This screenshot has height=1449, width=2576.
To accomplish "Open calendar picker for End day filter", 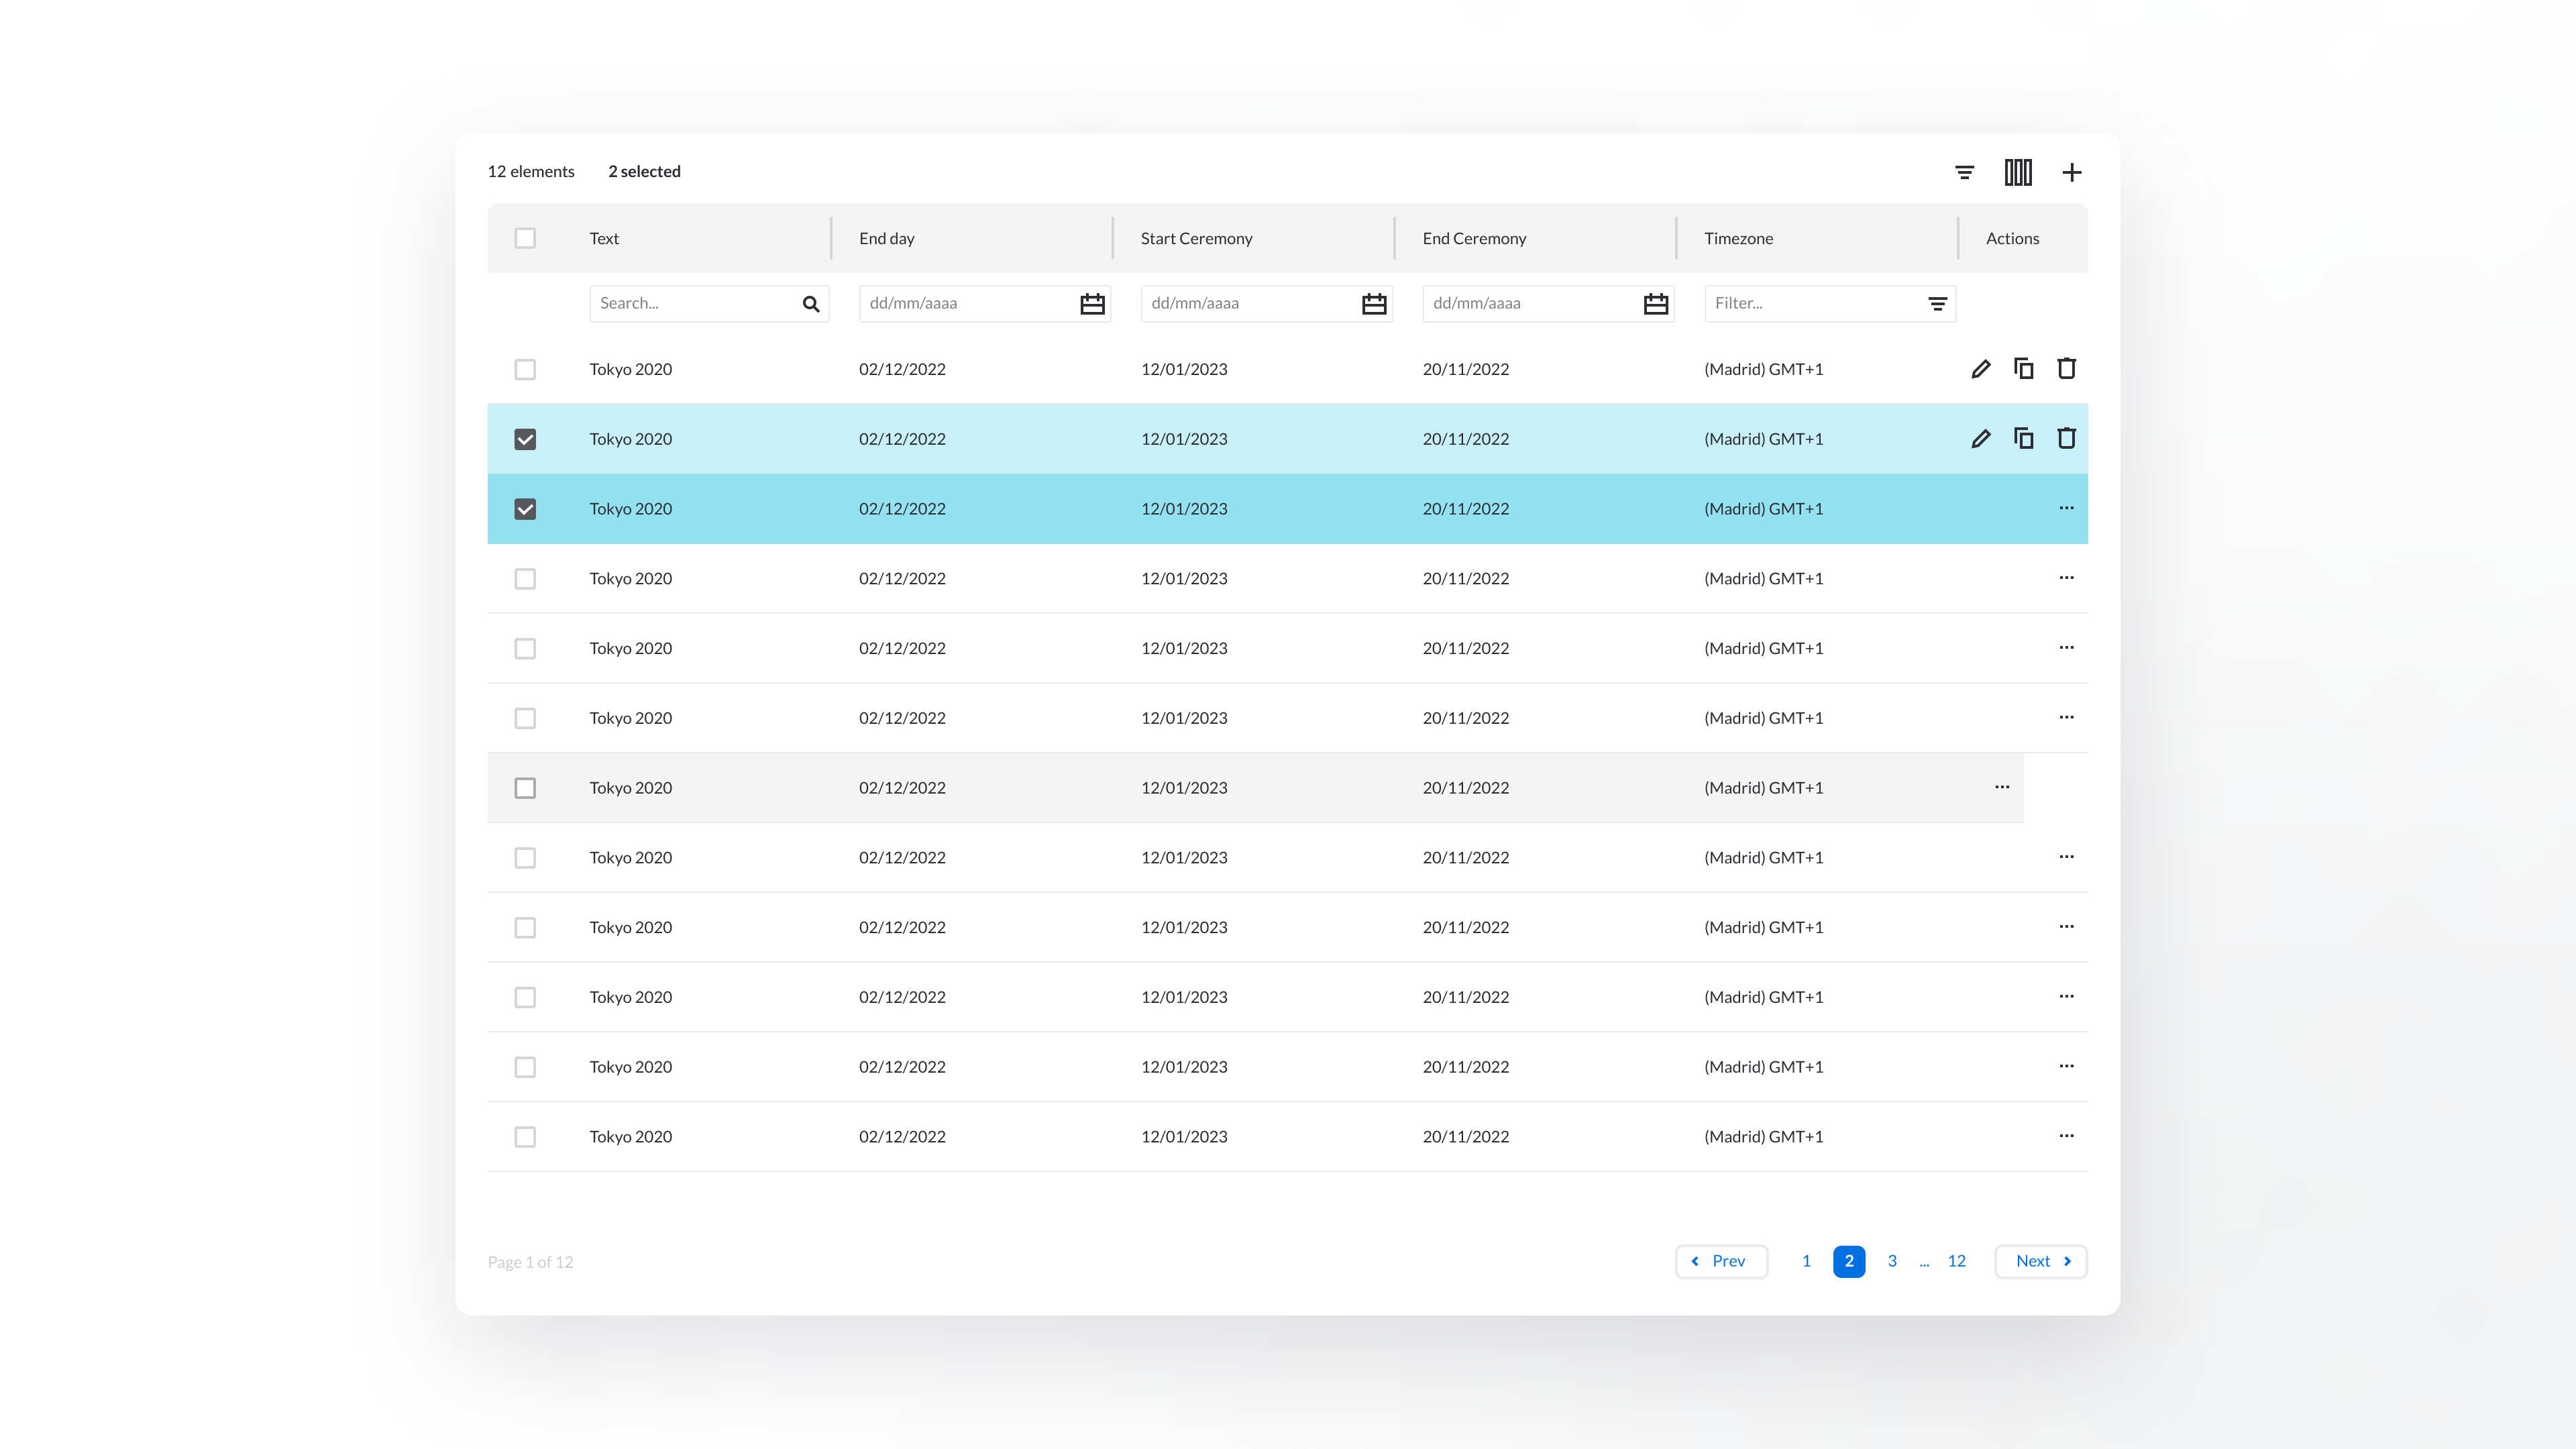I will (1092, 304).
